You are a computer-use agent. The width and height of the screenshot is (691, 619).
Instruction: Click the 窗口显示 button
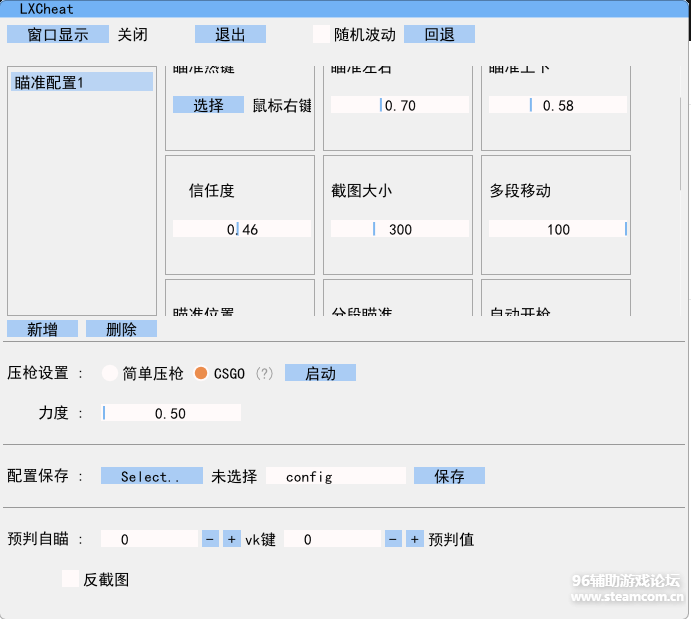57,34
